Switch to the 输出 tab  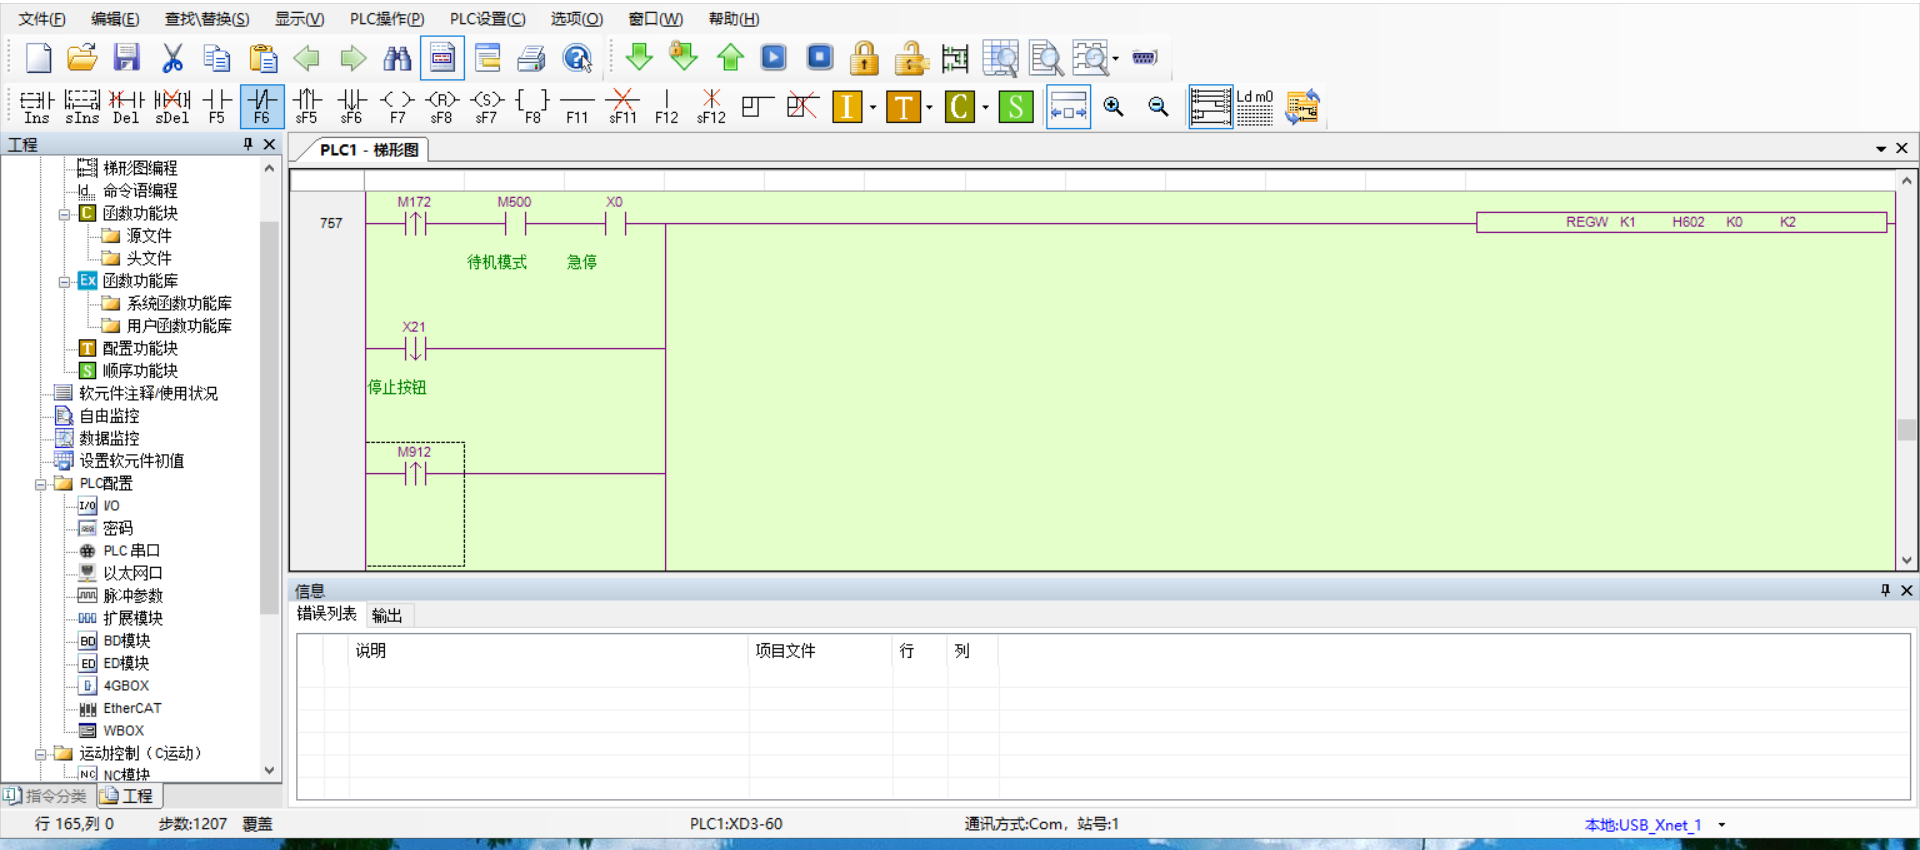pos(386,615)
